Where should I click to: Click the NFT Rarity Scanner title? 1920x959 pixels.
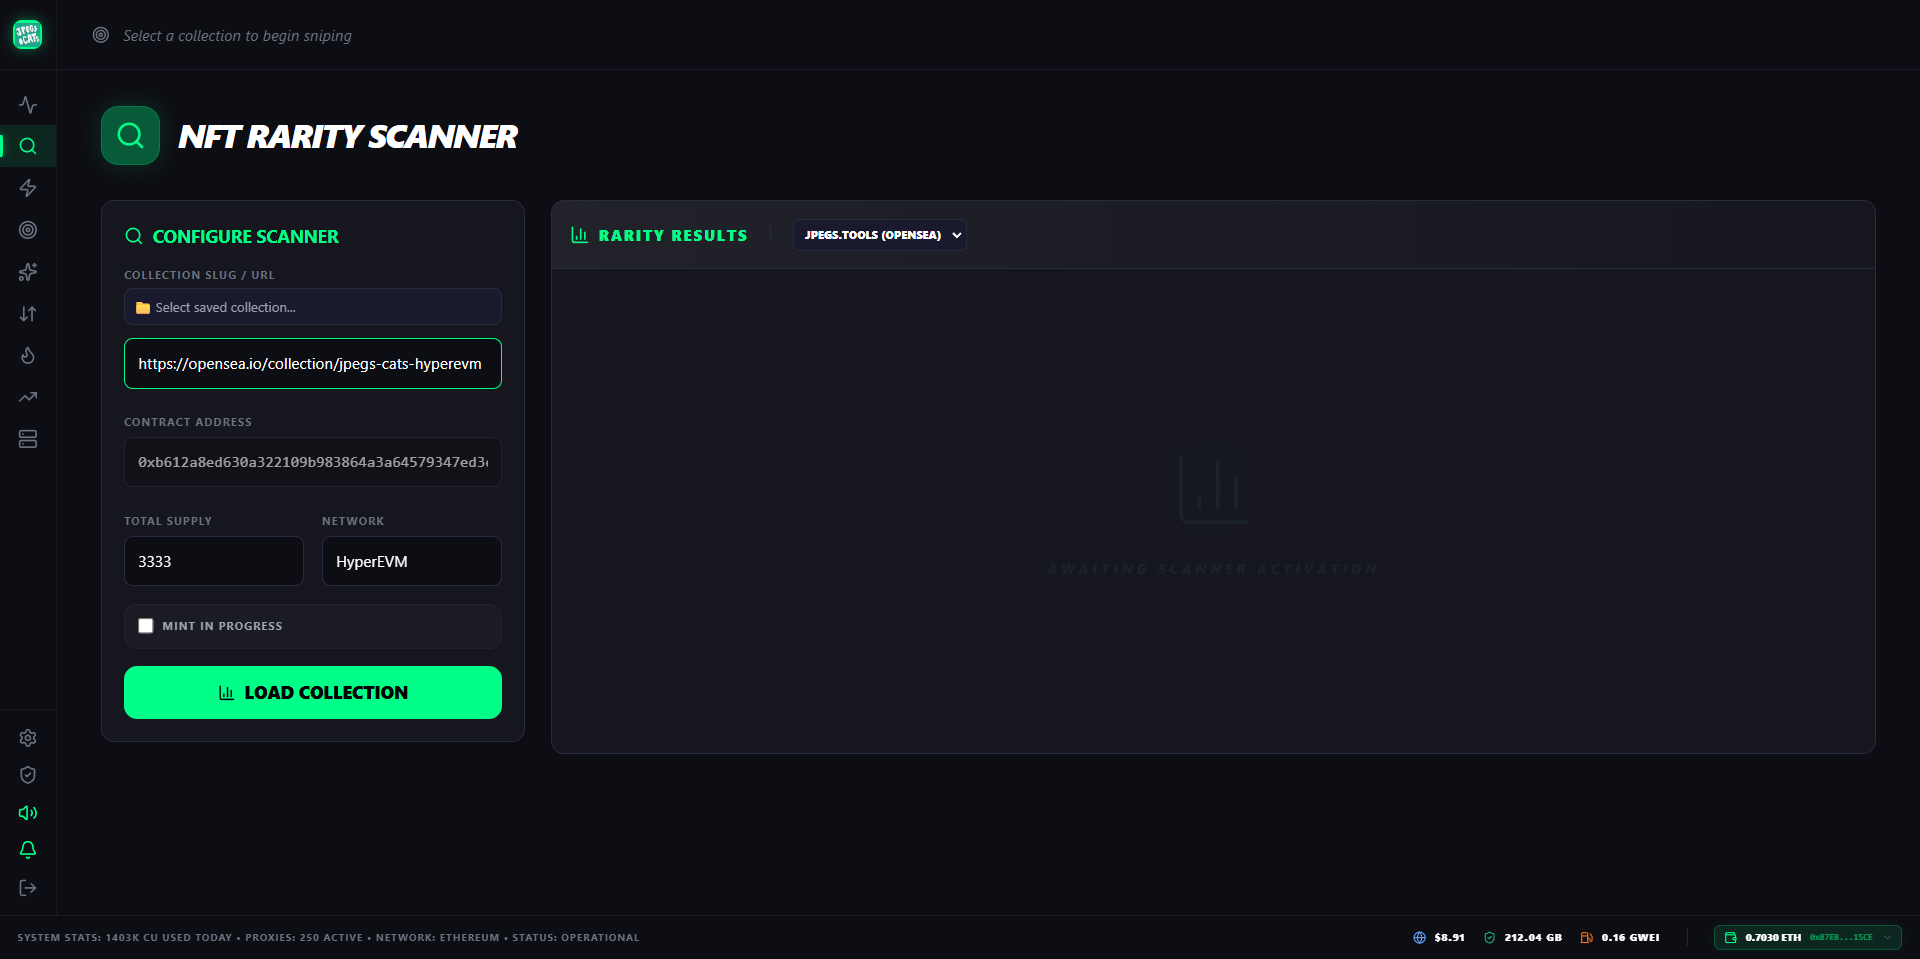[x=348, y=136]
